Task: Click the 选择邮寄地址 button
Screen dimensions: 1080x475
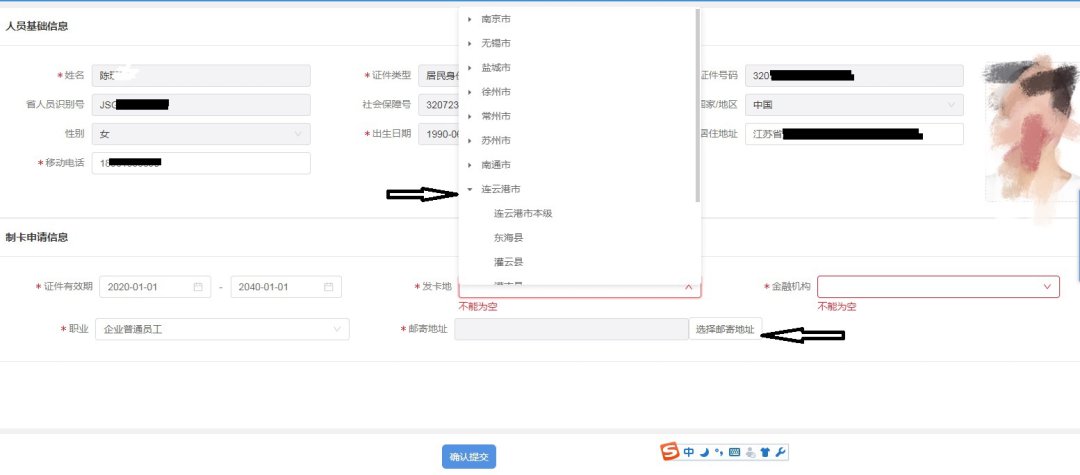Action: point(725,329)
